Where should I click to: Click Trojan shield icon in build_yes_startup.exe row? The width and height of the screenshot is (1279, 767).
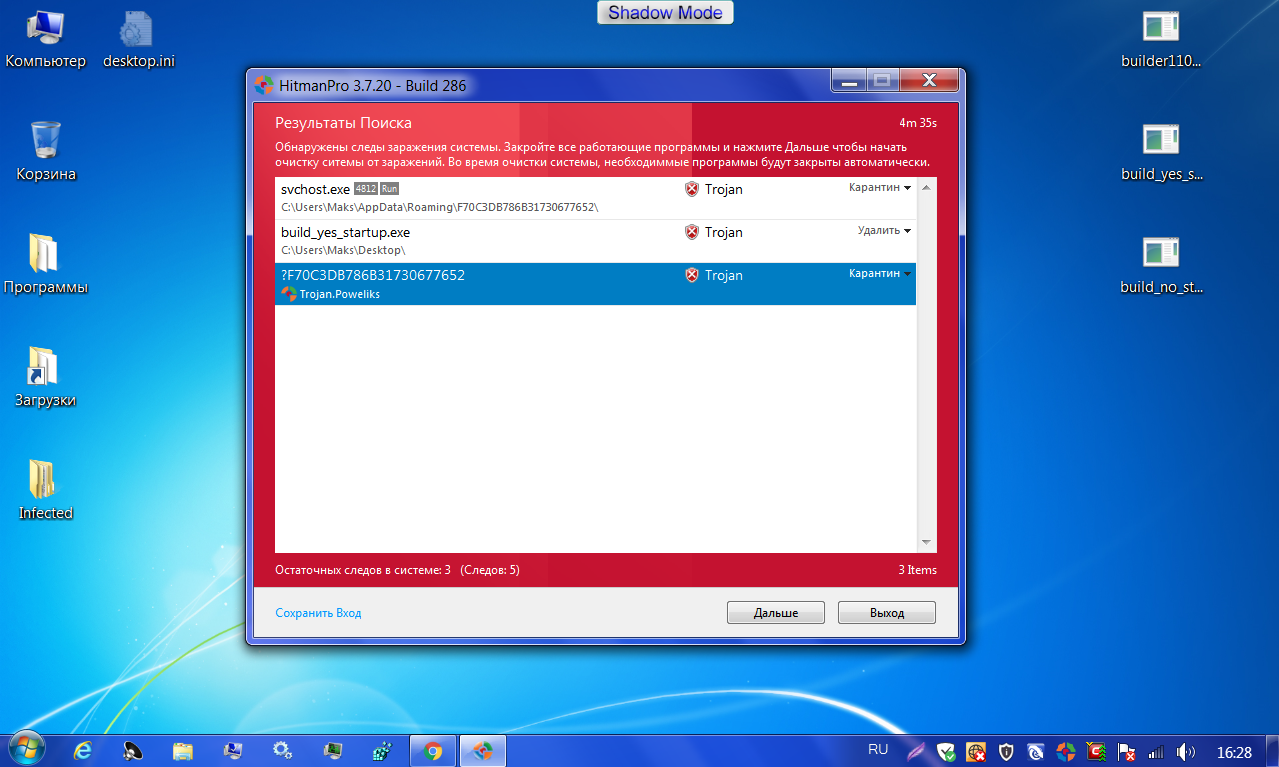[x=691, y=232]
